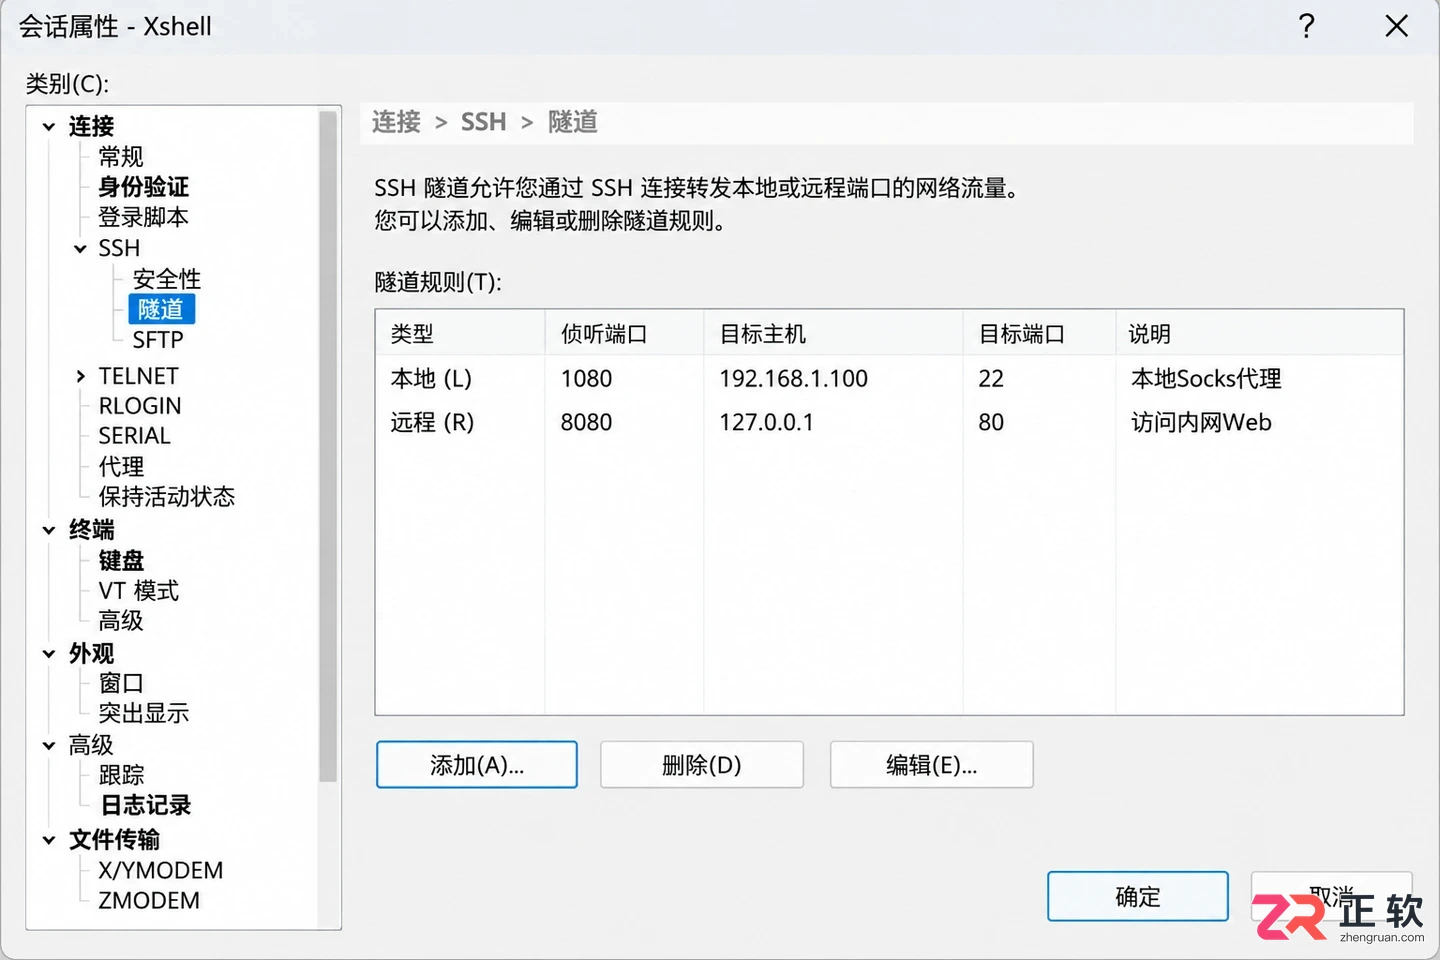Sort by the 目标主机 column header
Screen dimensions: 1440x960
coord(834,334)
